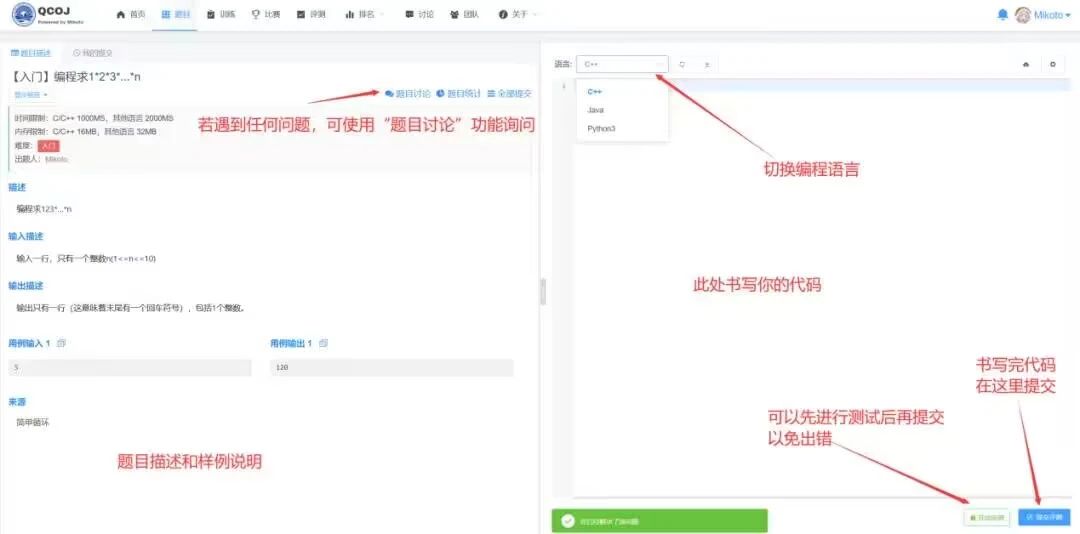Image resolution: width=1080 pixels, height=534 pixels.
Task: Copy sample output 1 with copy icon
Action: pos(323,343)
